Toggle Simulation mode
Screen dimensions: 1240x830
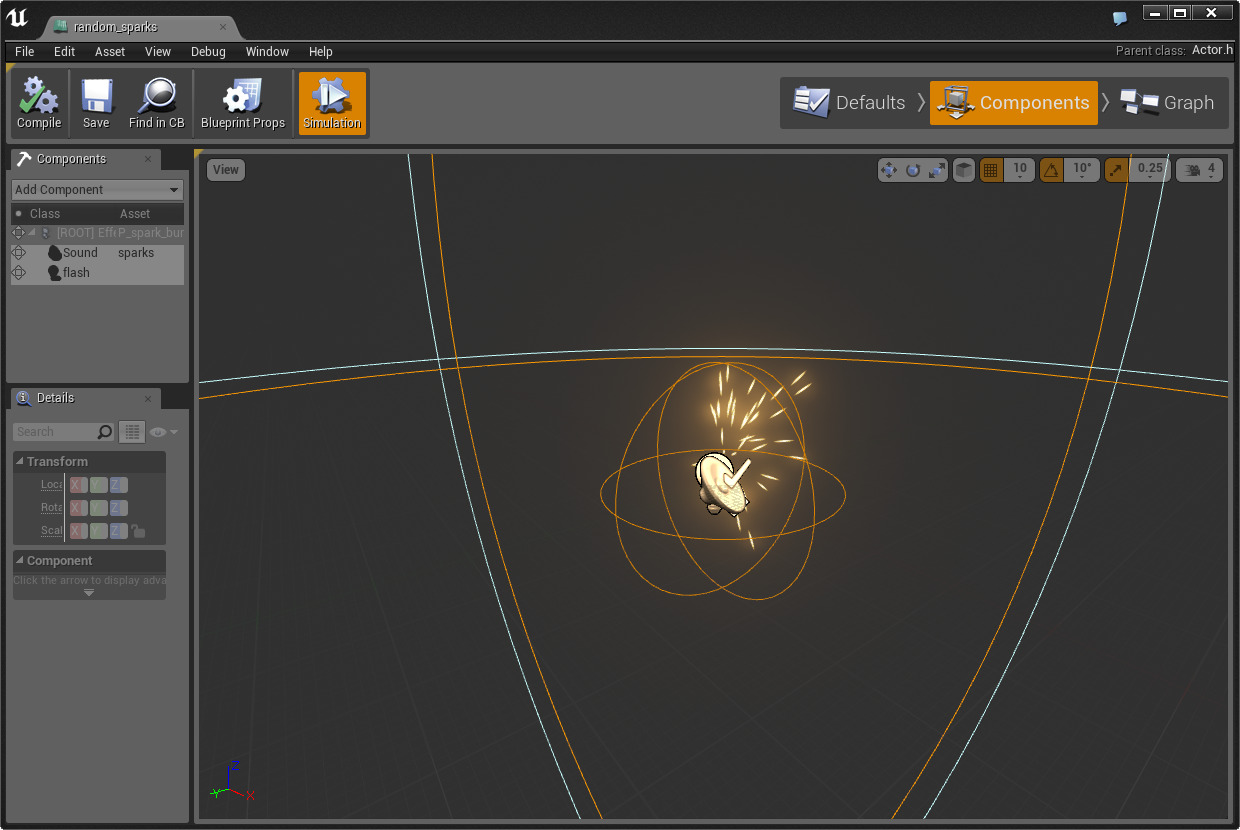[x=332, y=103]
